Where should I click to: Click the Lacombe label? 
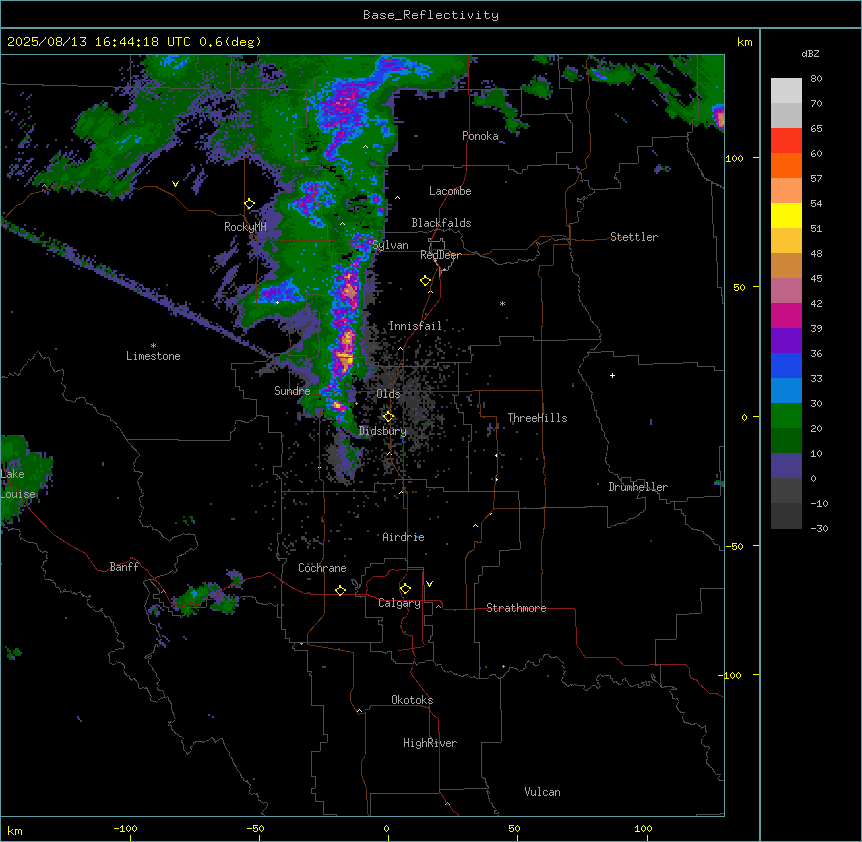450,191
